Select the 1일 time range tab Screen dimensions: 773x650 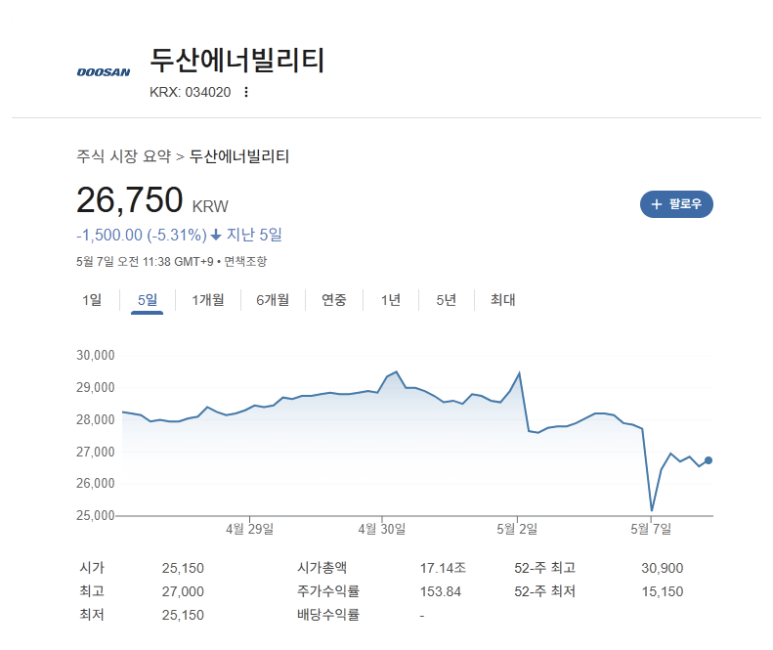(x=92, y=299)
